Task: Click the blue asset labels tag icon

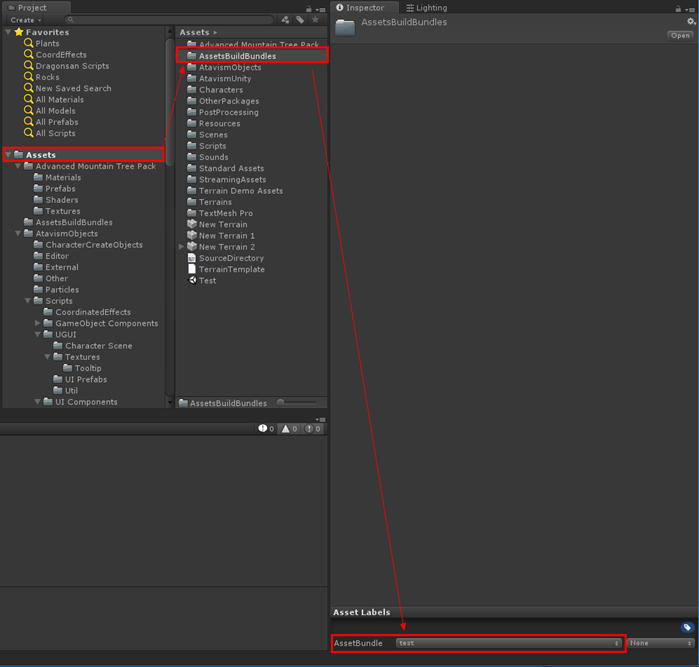Action: (x=687, y=627)
